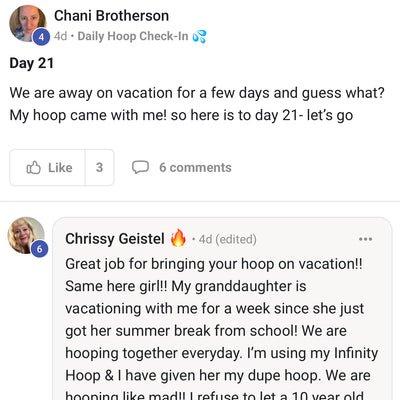This screenshot has width=400, height=400.
Task: Open the Day 21 post title
Action: [x=32, y=63]
